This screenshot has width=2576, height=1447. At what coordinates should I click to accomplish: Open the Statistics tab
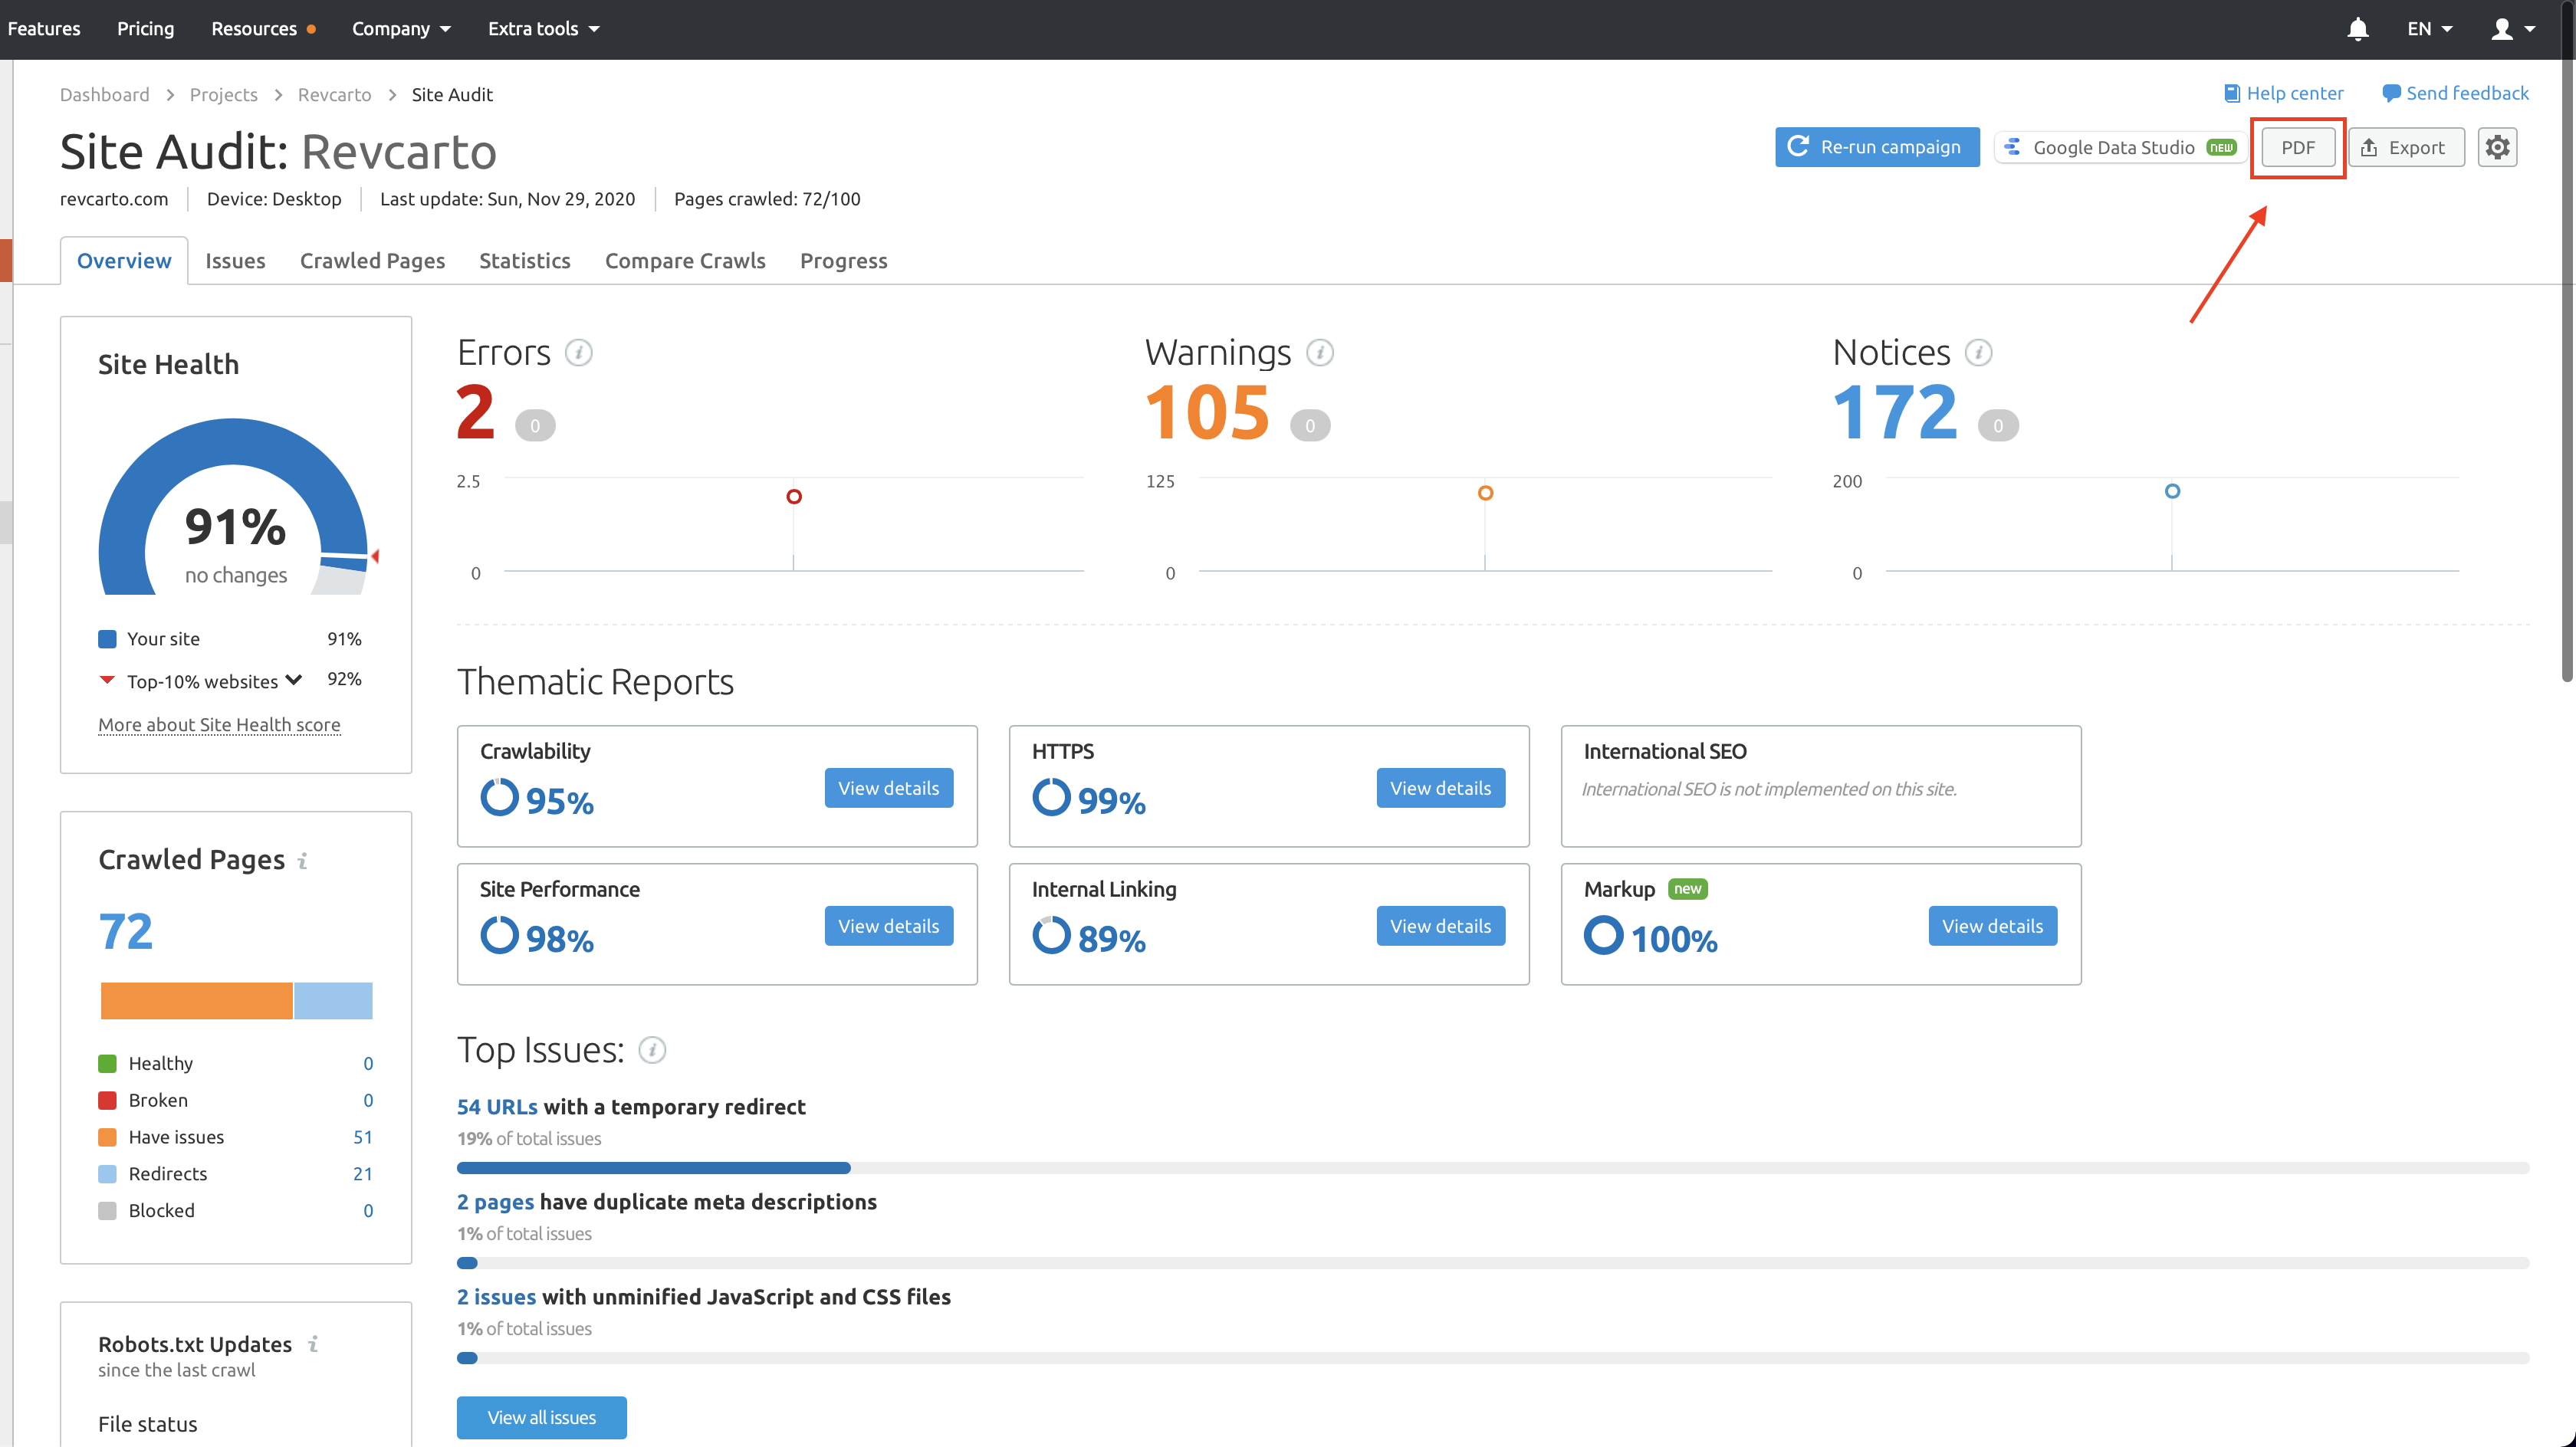(x=524, y=261)
